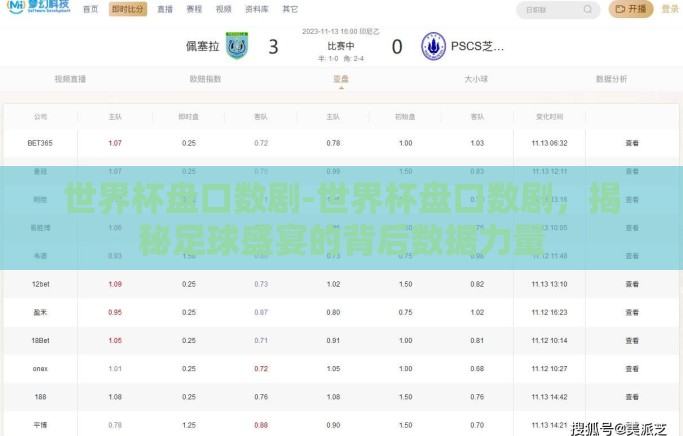
Task: Switch to the 欧赔指数 tab
Action: (206, 79)
